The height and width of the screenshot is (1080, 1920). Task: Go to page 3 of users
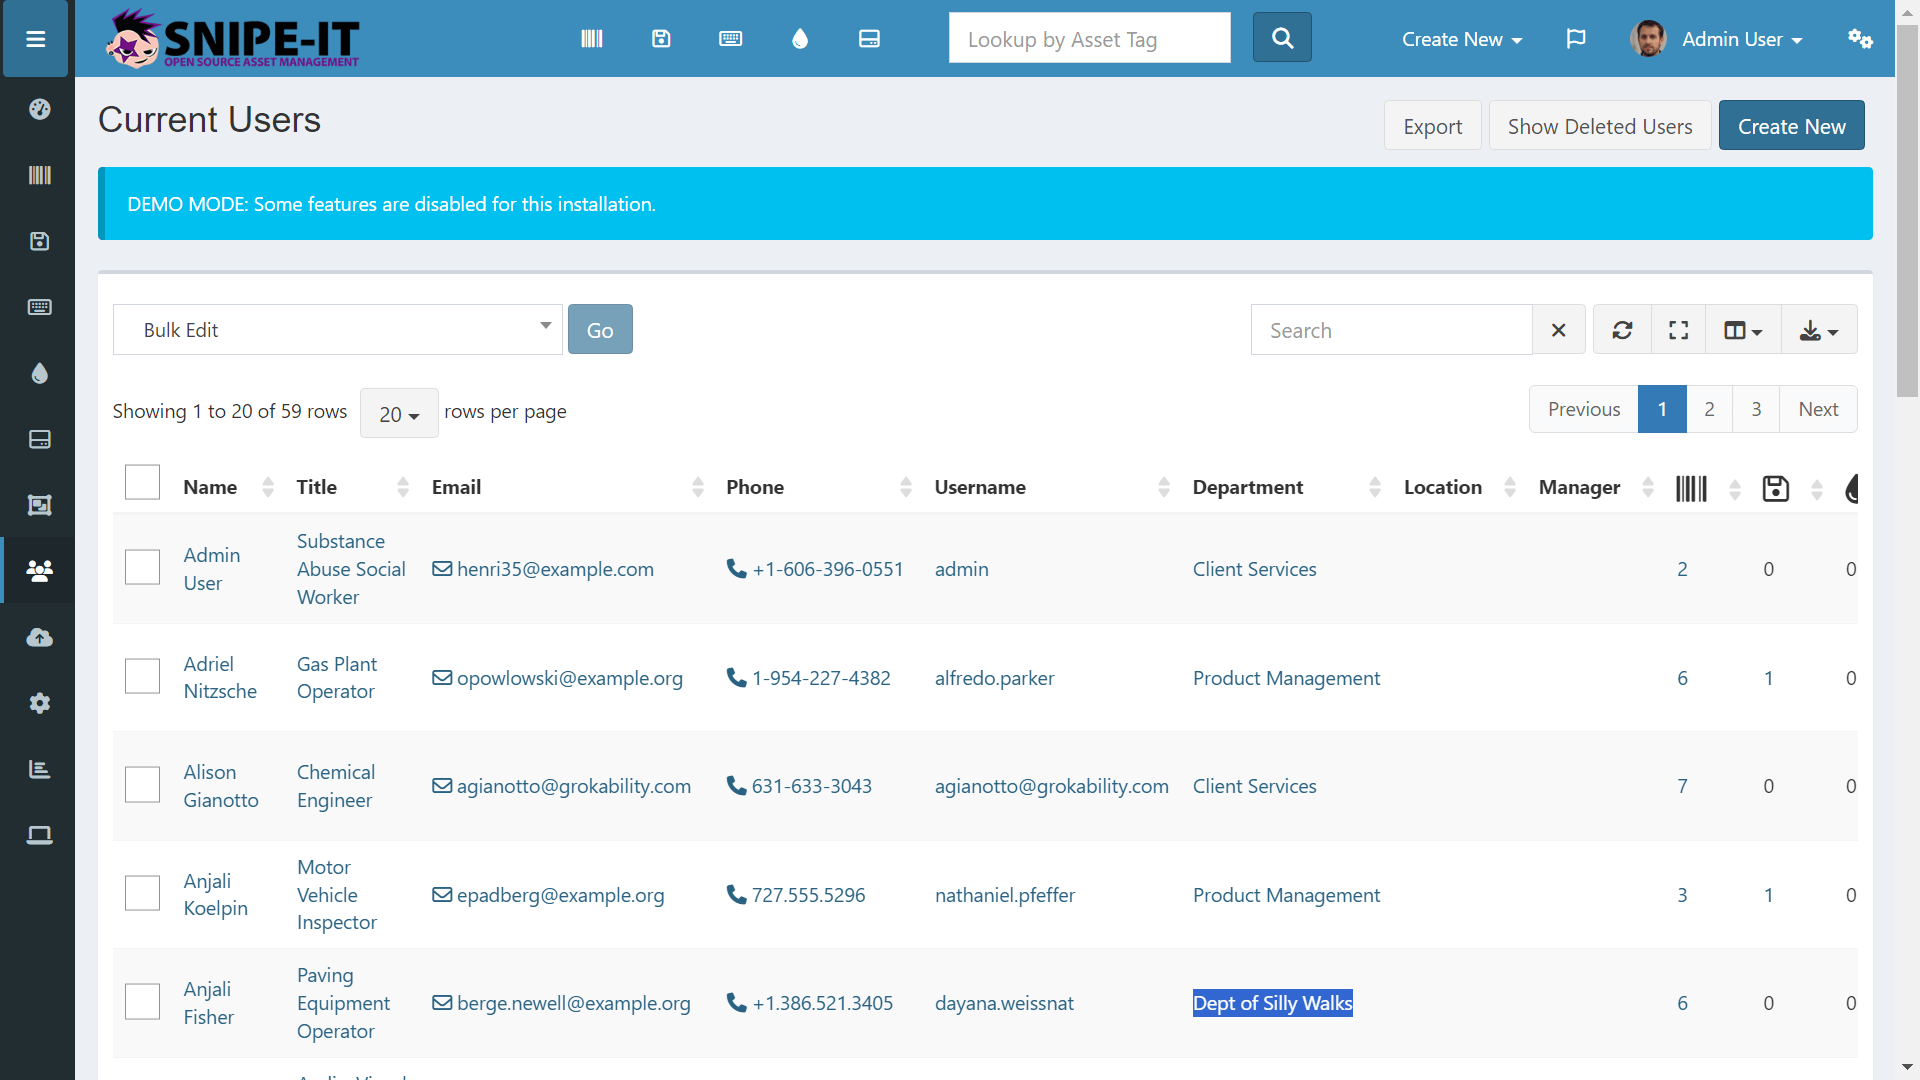(1756, 409)
